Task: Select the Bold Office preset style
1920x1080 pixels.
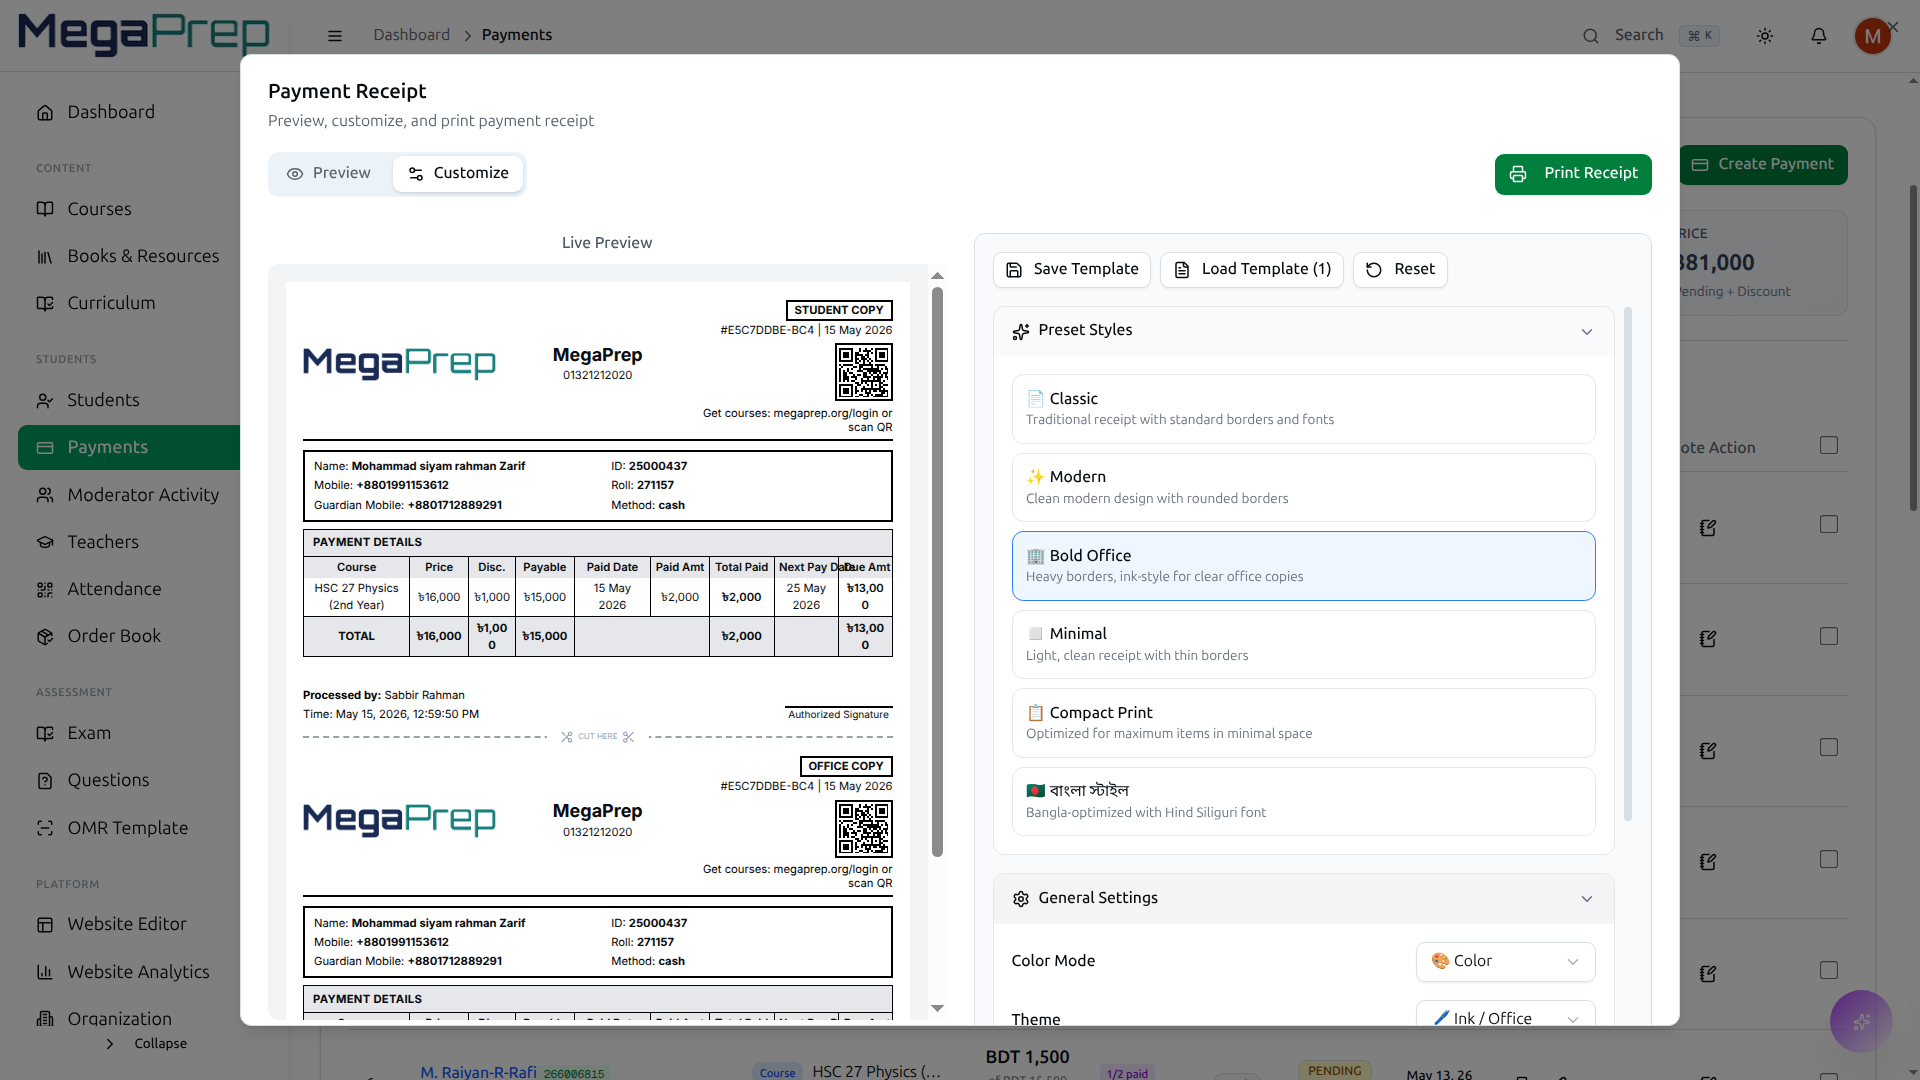Action: coord(1303,566)
